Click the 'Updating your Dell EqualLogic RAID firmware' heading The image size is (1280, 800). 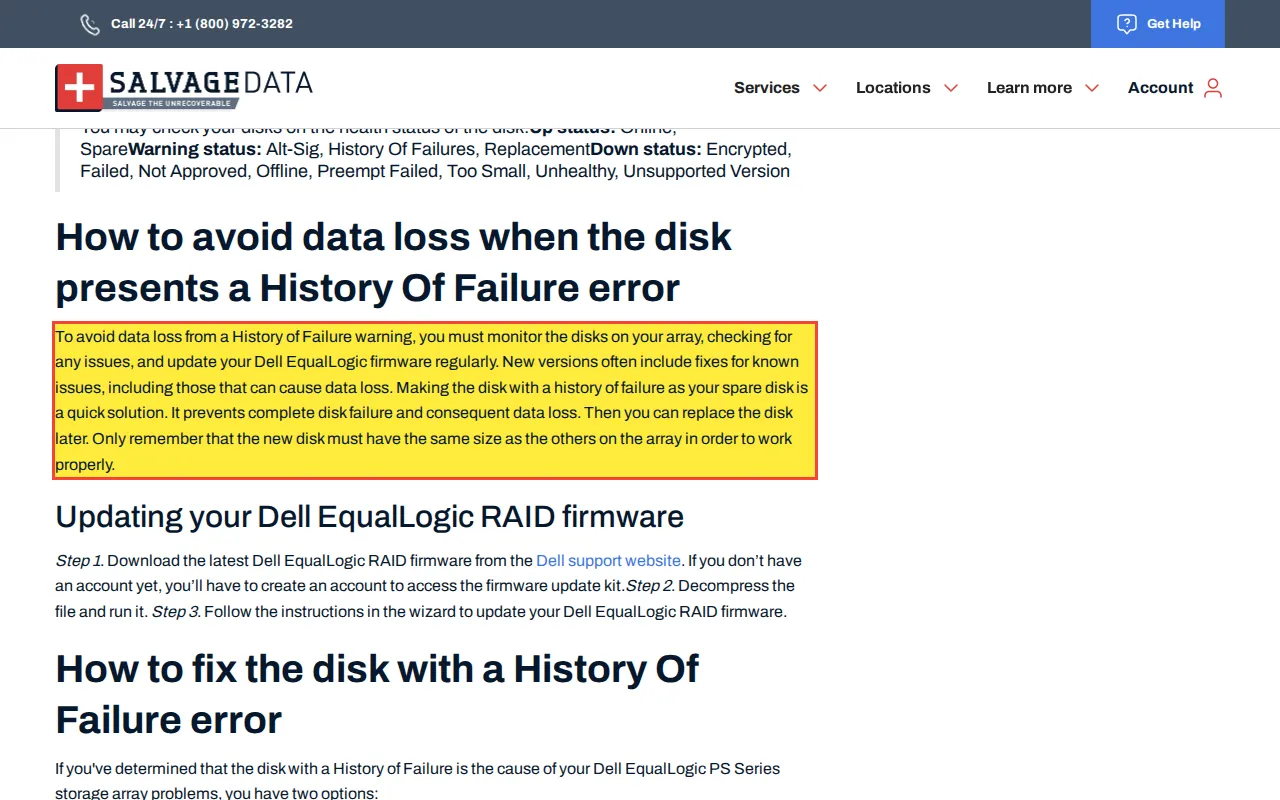[369, 516]
